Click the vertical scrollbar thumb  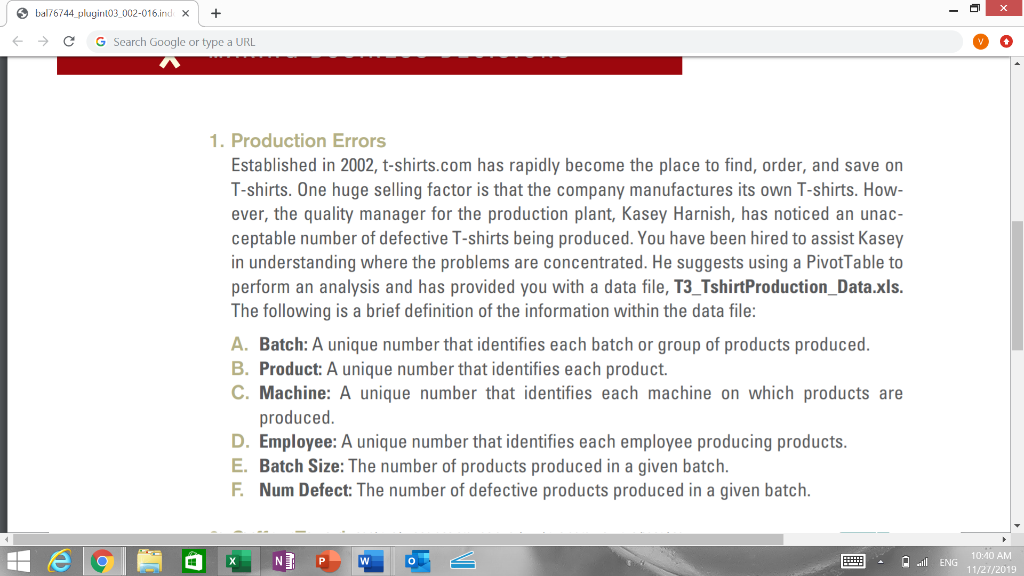1017,285
